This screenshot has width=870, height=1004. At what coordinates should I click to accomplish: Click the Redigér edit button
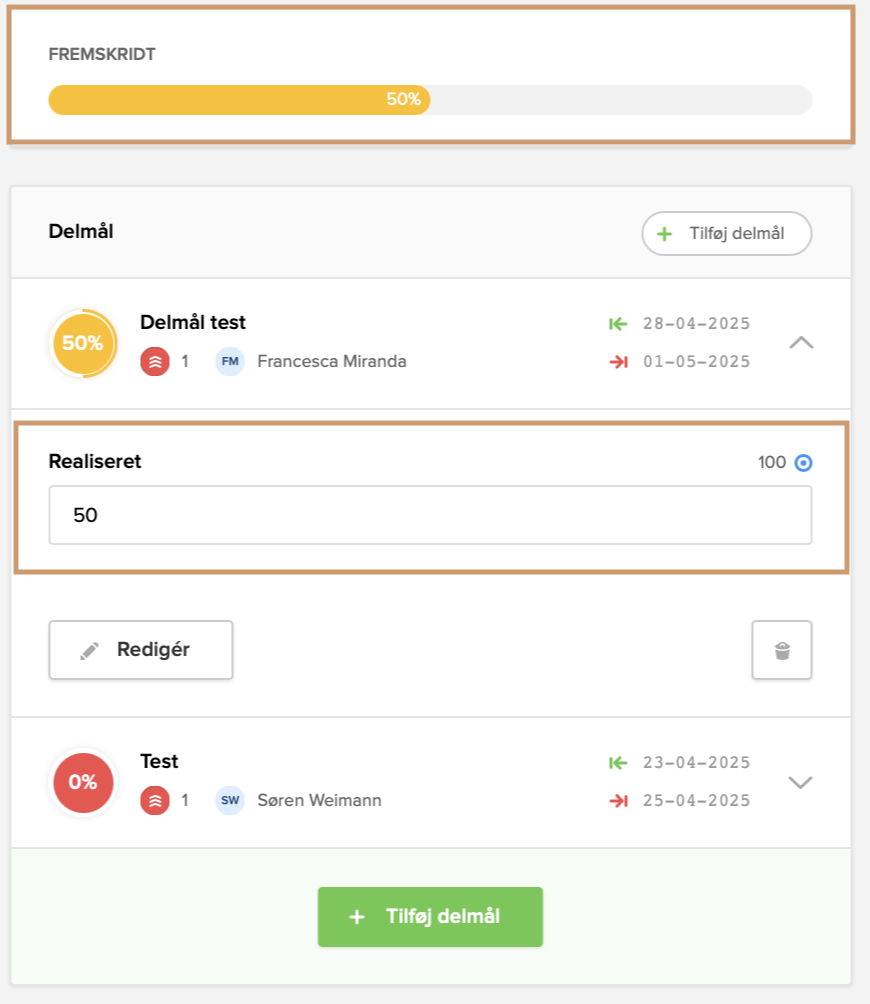pyautogui.click(x=141, y=650)
